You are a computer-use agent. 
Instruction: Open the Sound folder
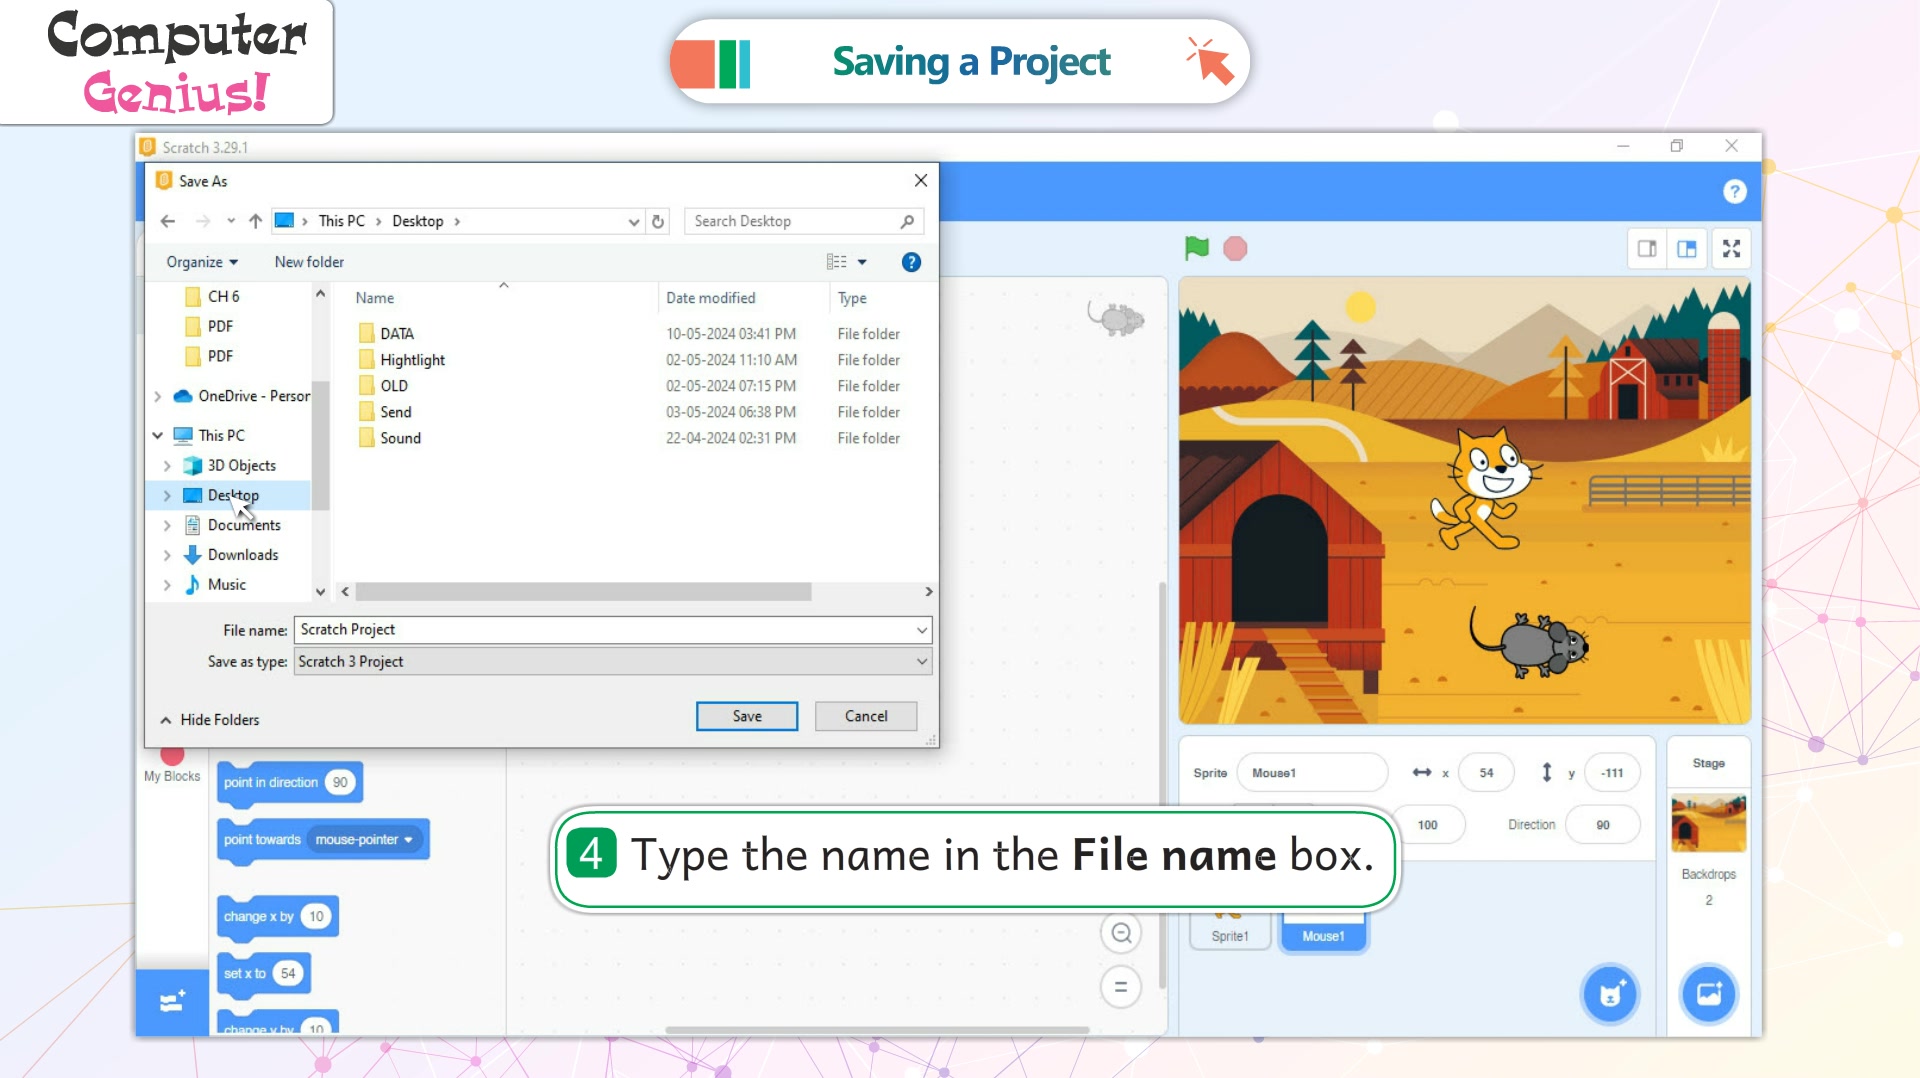400,437
